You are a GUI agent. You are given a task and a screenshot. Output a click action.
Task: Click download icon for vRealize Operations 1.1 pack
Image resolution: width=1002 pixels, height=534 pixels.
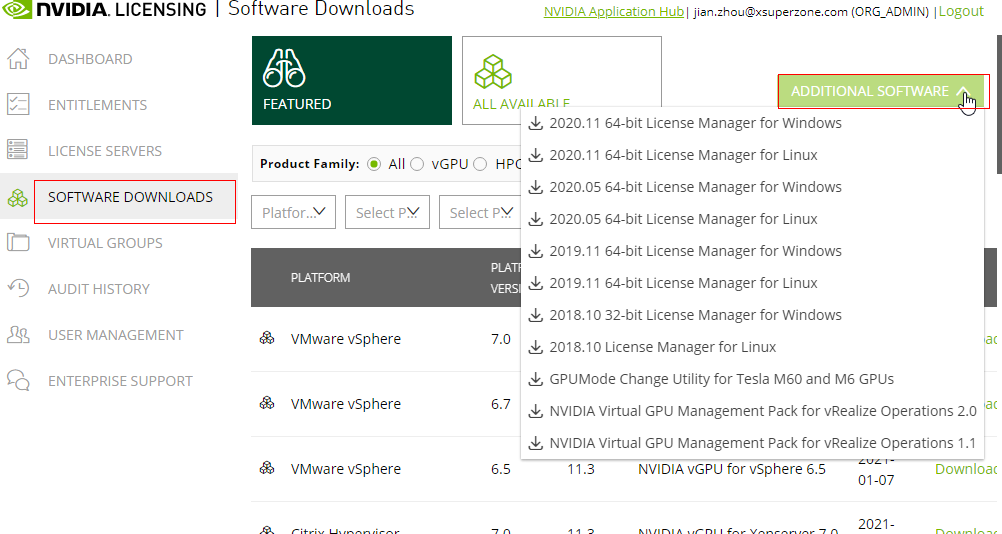point(536,443)
